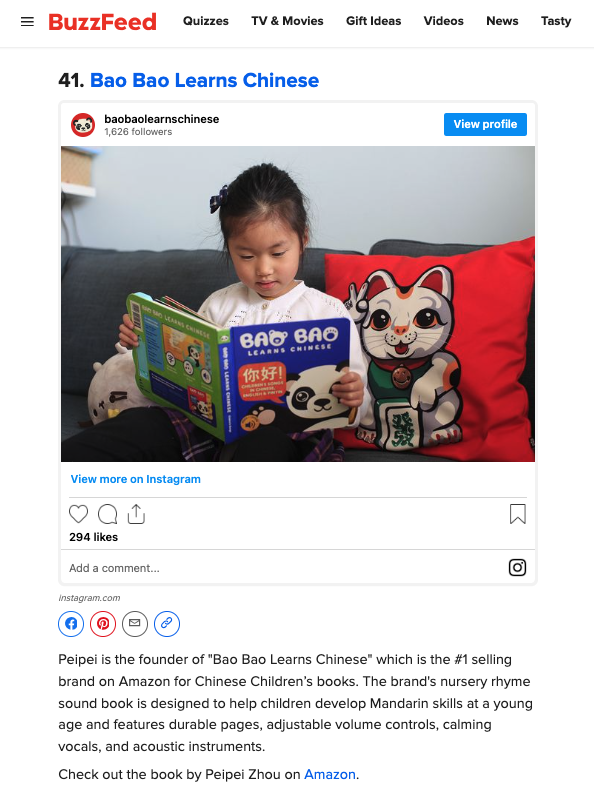Open View more on Instagram link

click(135, 479)
